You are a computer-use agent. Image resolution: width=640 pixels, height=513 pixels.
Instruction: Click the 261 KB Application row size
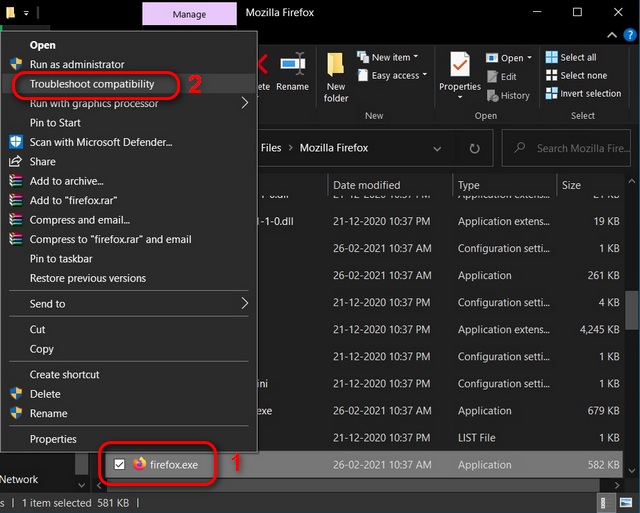coord(603,275)
